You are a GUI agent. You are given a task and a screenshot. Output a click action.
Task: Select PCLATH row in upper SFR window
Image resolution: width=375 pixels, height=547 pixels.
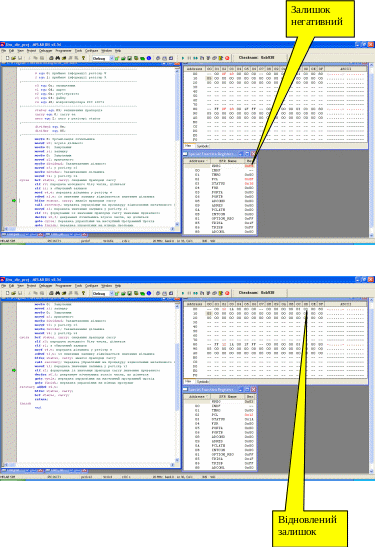click(x=219, y=210)
